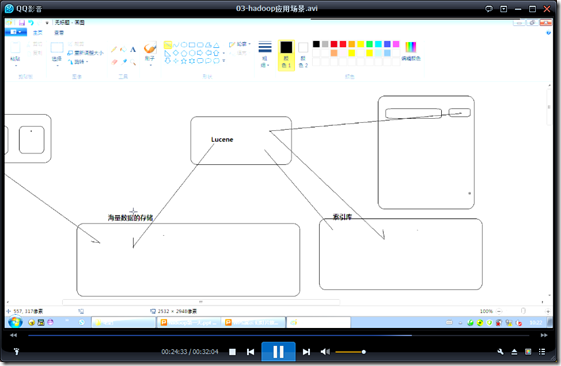Select the five-point Star shape
The height and width of the screenshot is (366, 561).
184,61
